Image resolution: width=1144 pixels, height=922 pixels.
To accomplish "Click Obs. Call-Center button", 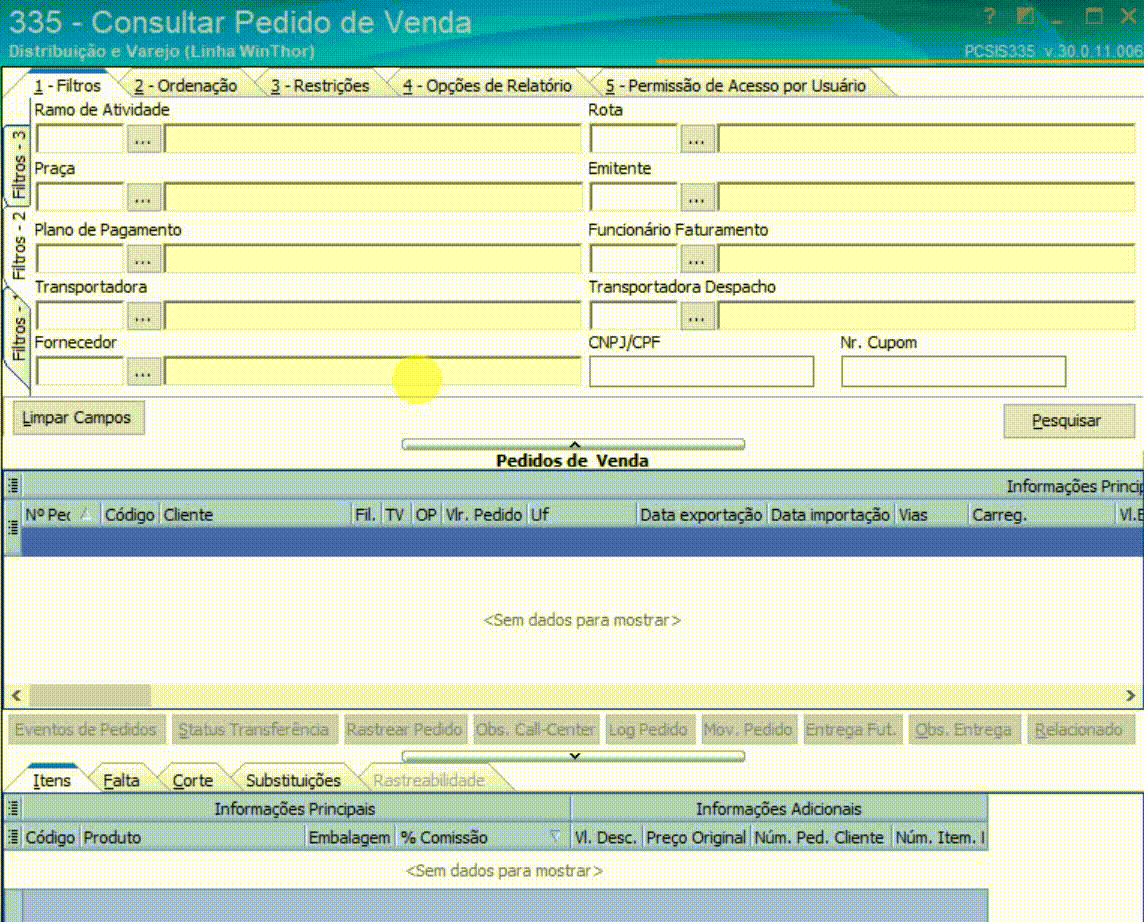I will [536, 729].
